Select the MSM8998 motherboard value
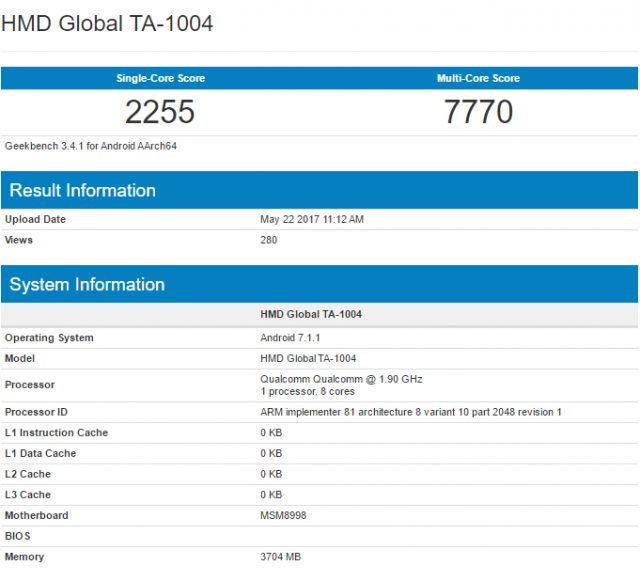 coord(283,516)
